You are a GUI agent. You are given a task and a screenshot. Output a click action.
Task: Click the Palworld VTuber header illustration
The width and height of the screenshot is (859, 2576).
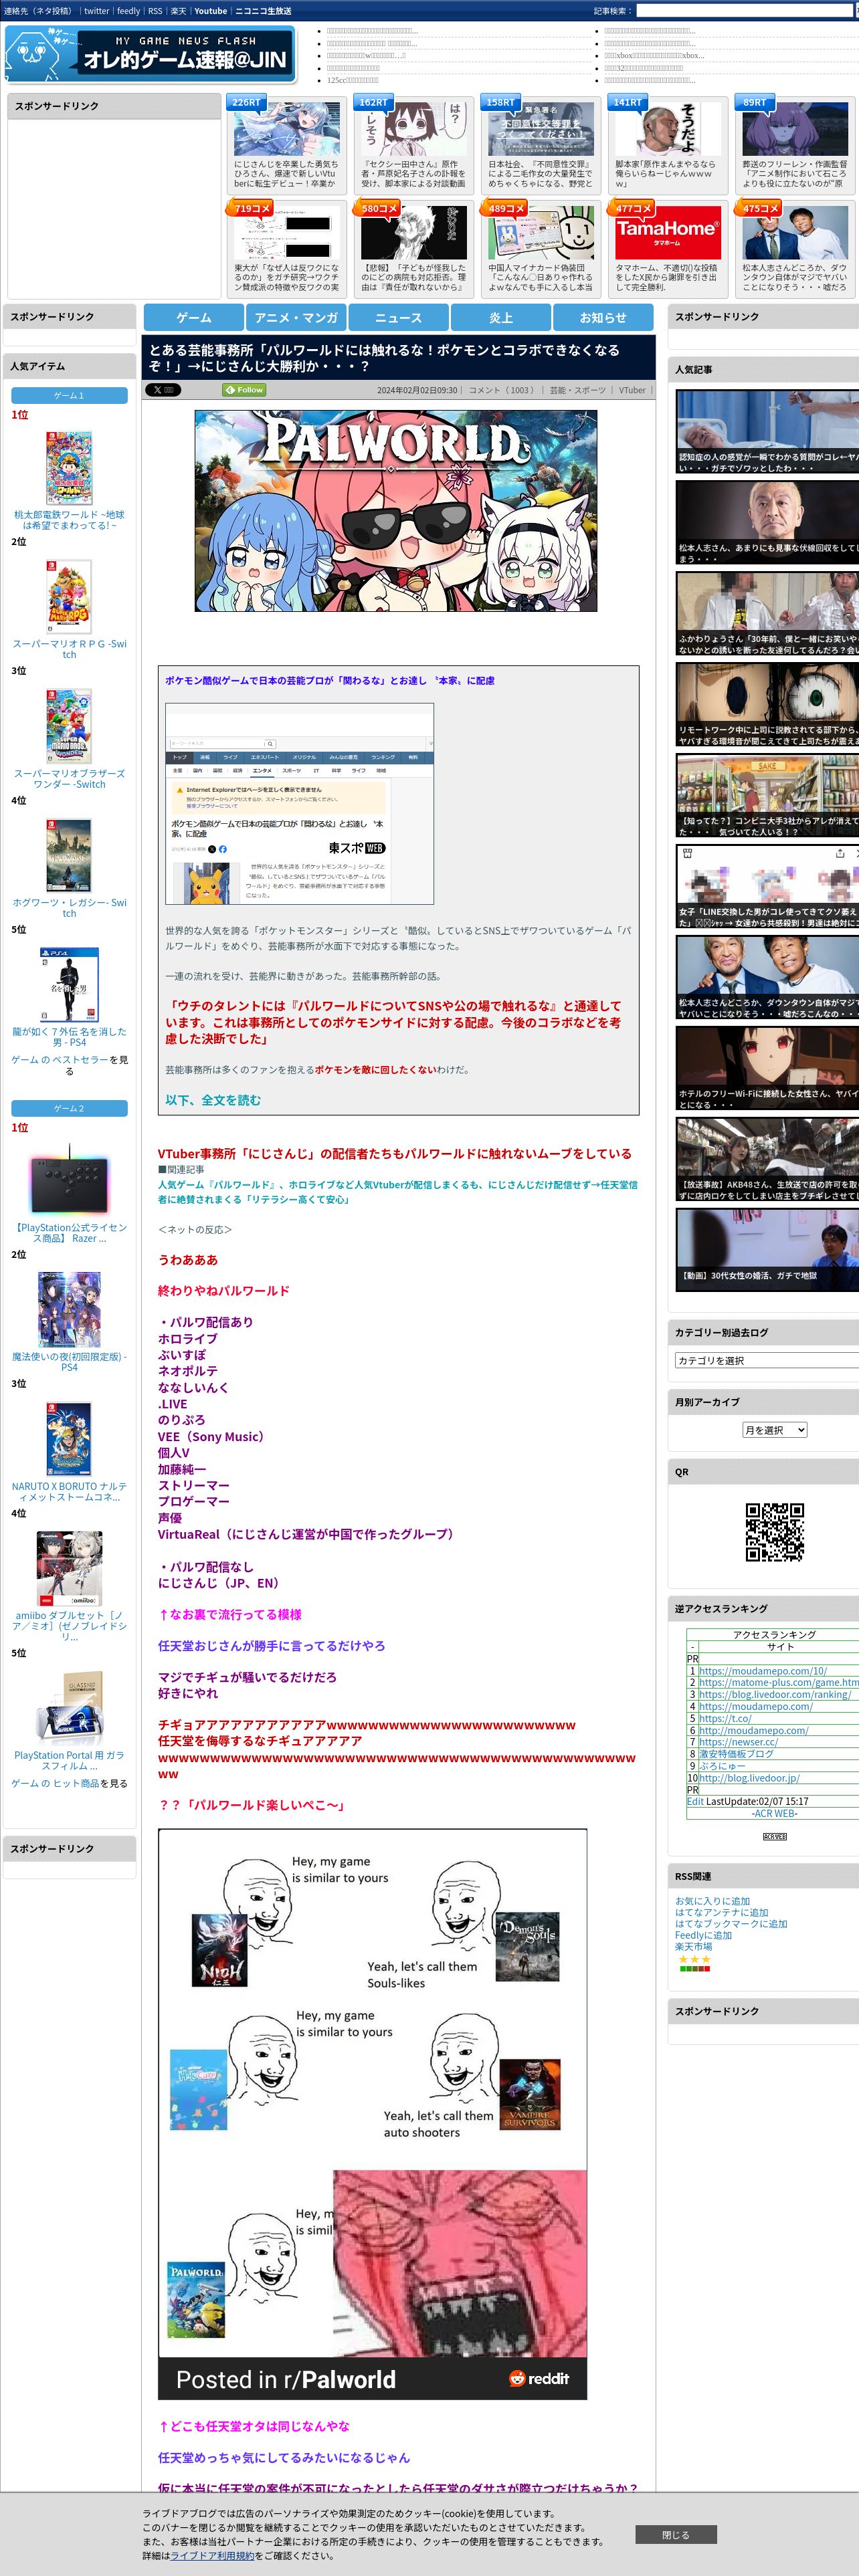pos(396,511)
